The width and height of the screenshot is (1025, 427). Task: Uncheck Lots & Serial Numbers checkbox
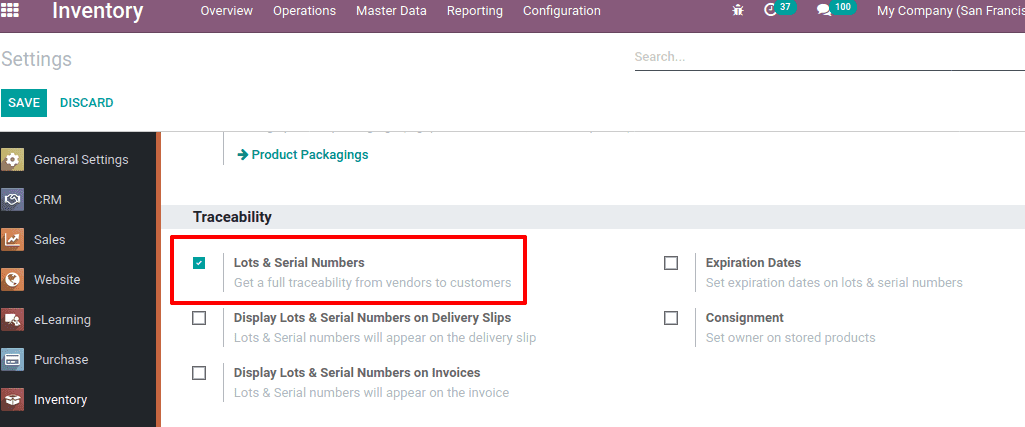tap(199, 263)
